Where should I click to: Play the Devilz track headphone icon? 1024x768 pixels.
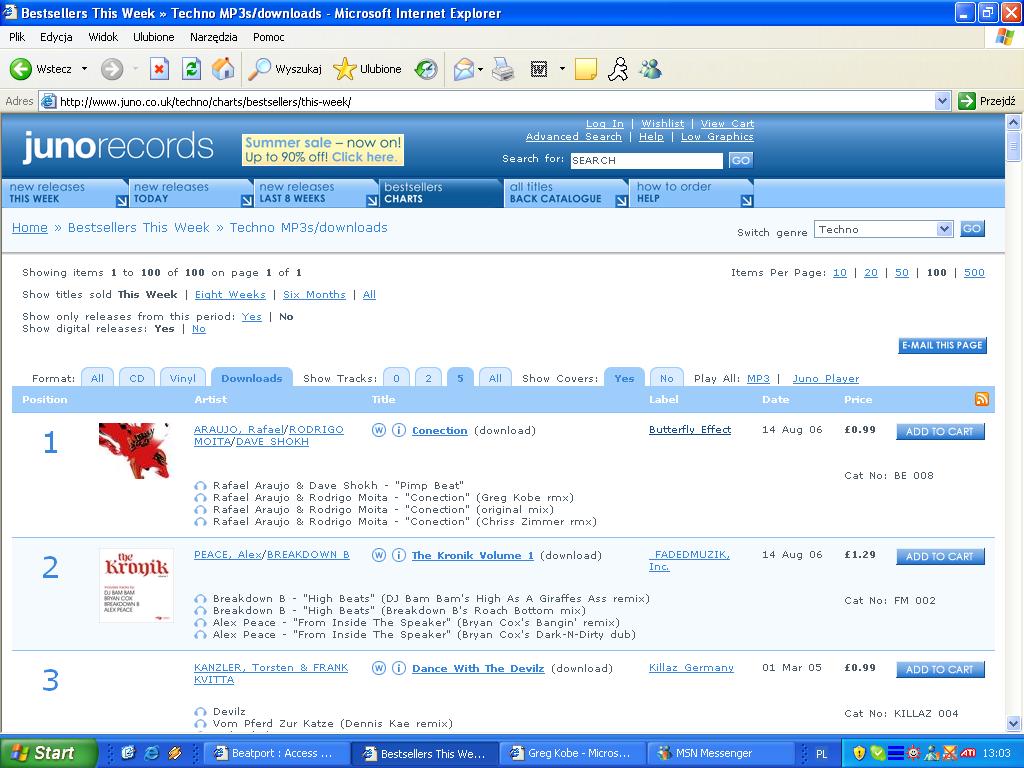click(200, 712)
